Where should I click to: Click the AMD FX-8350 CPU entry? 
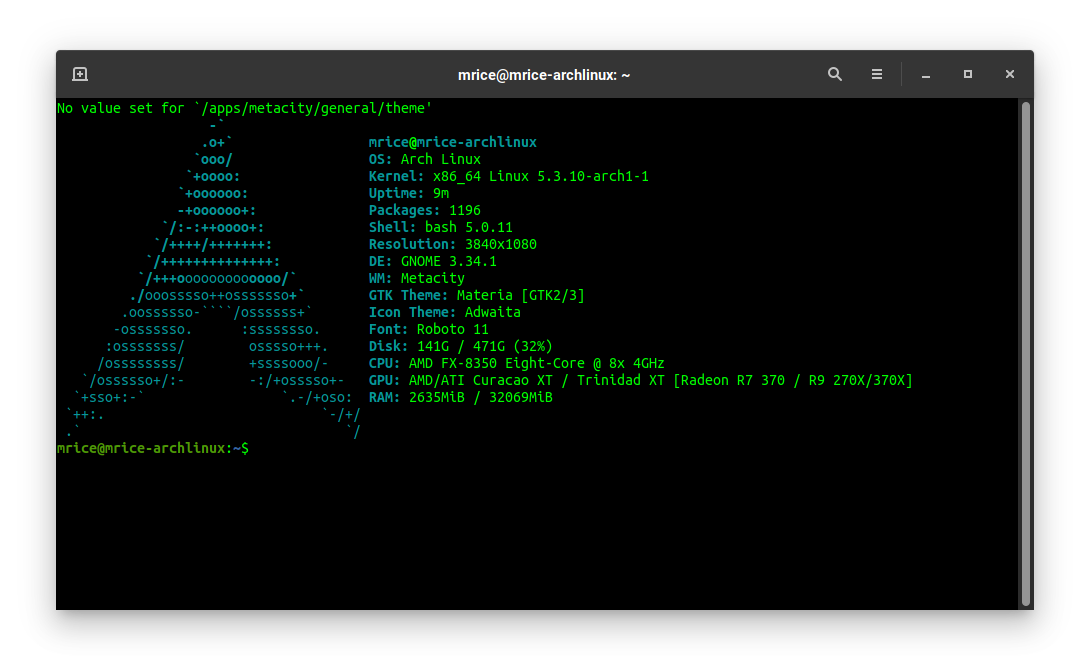pos(515,363)
